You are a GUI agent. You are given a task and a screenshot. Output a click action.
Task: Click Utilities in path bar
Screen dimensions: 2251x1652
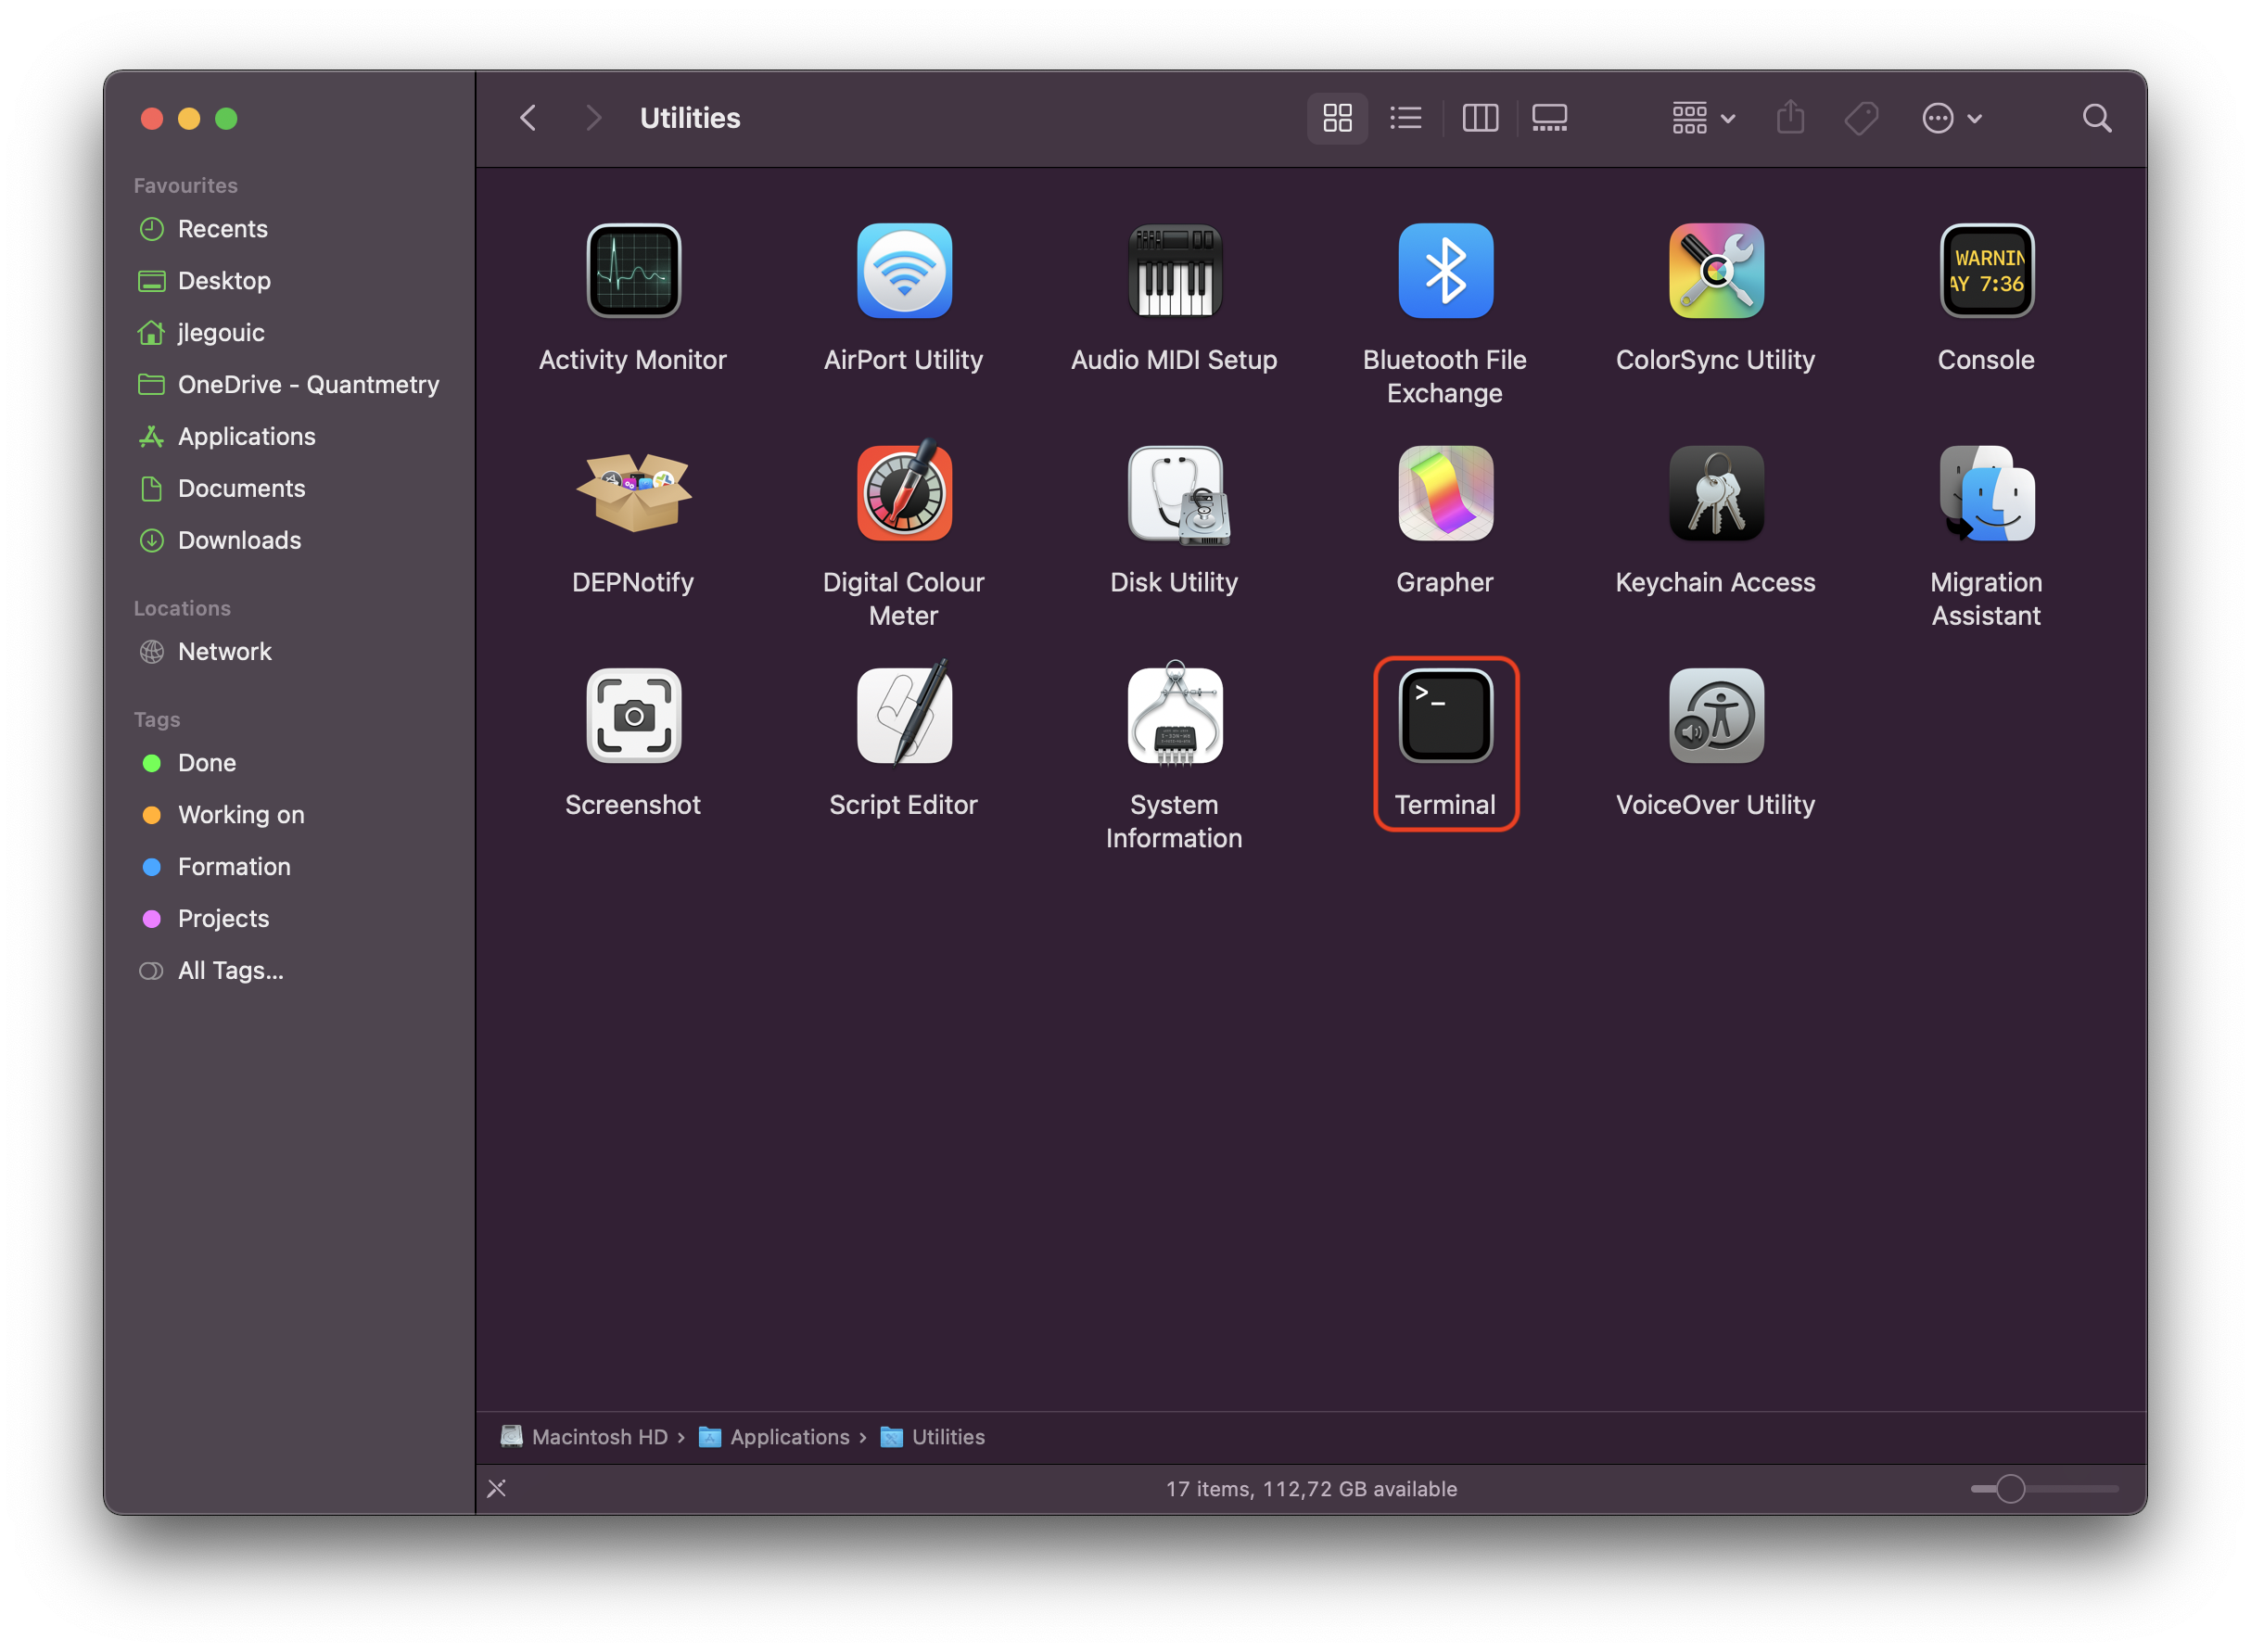(x=932, y=1437)
